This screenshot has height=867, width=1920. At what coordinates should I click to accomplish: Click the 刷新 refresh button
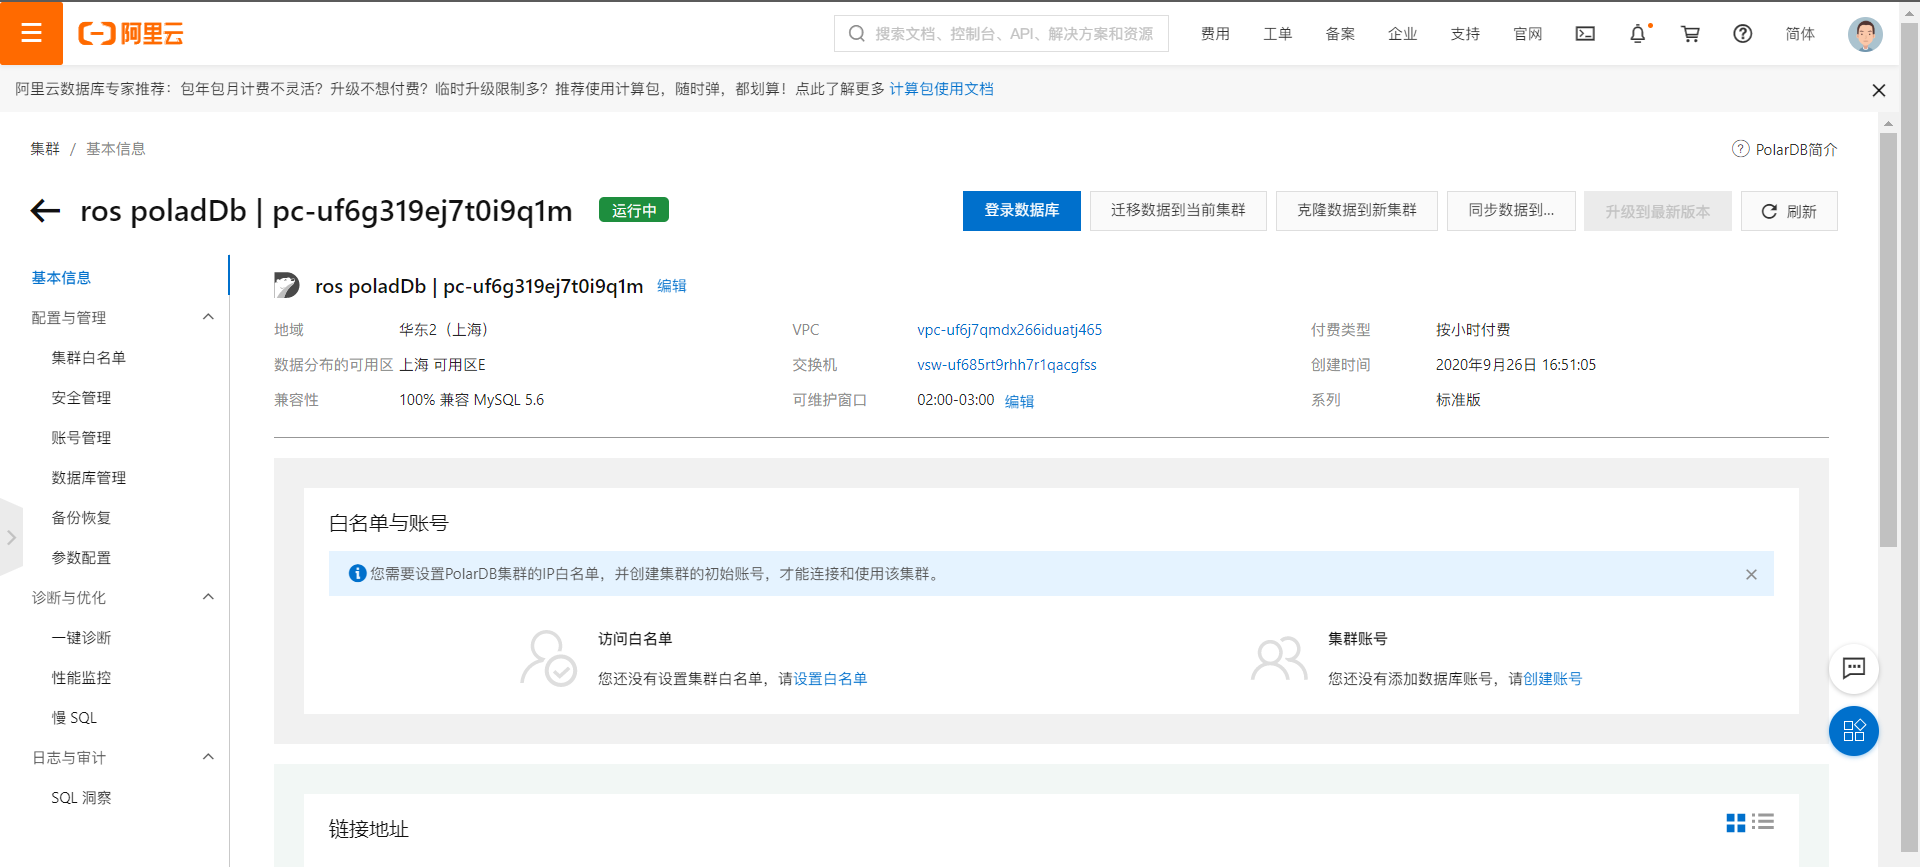pos(1789,211)
